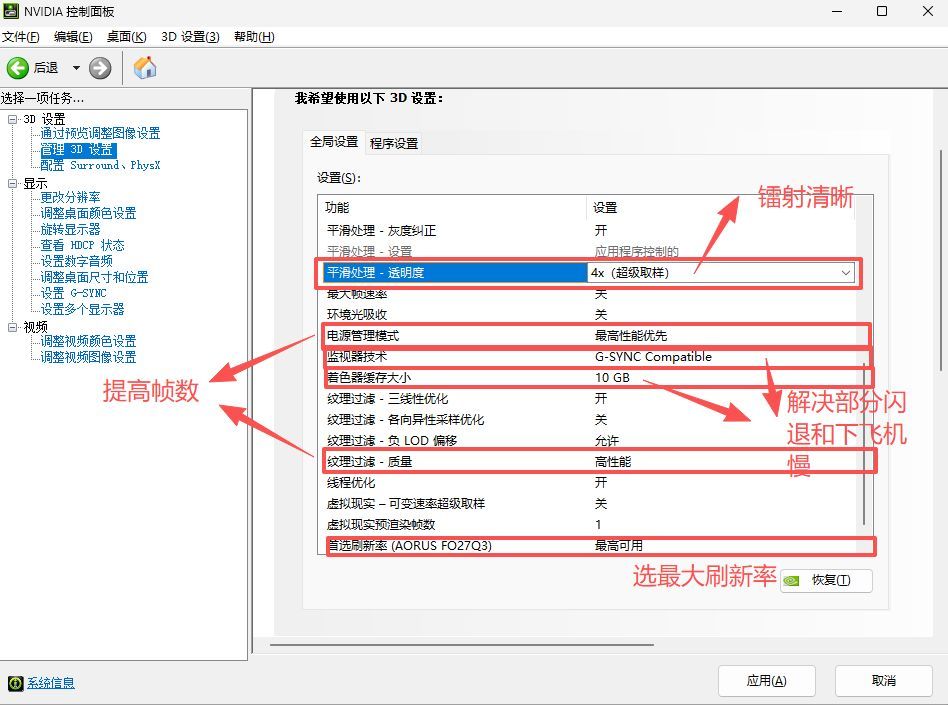This screenshot has height=705, width=948.
Task: Select the 着色器缓存大小 row
Action: (x=591, y=378)
